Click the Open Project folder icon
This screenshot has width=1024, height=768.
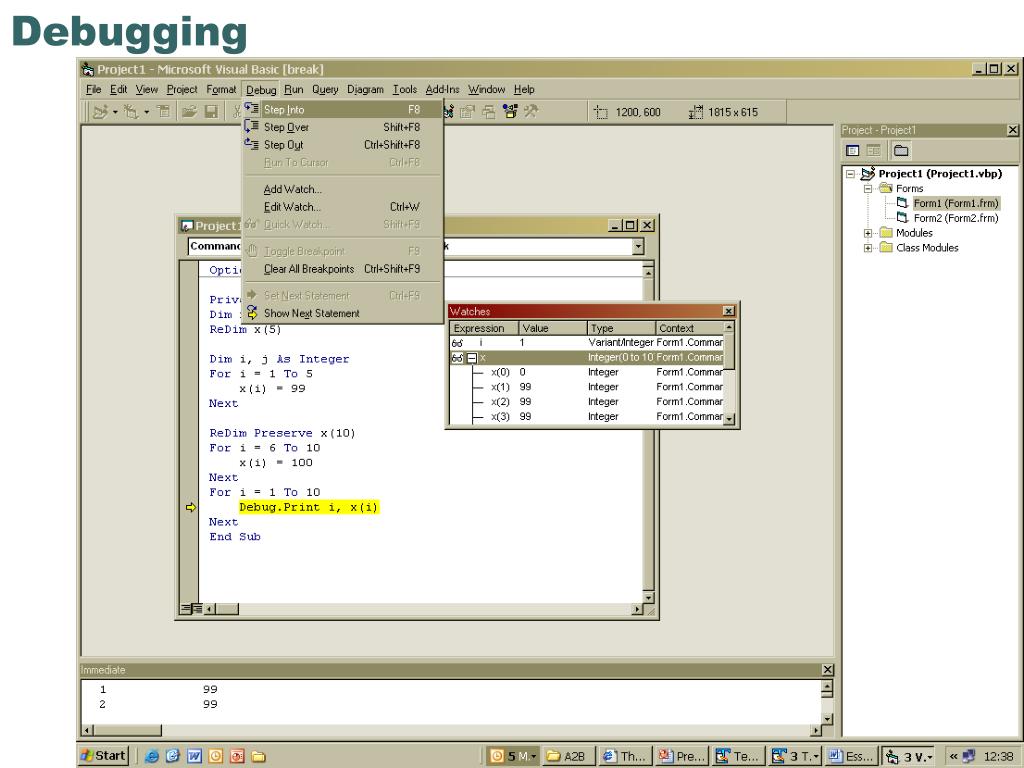pos(189,112)
